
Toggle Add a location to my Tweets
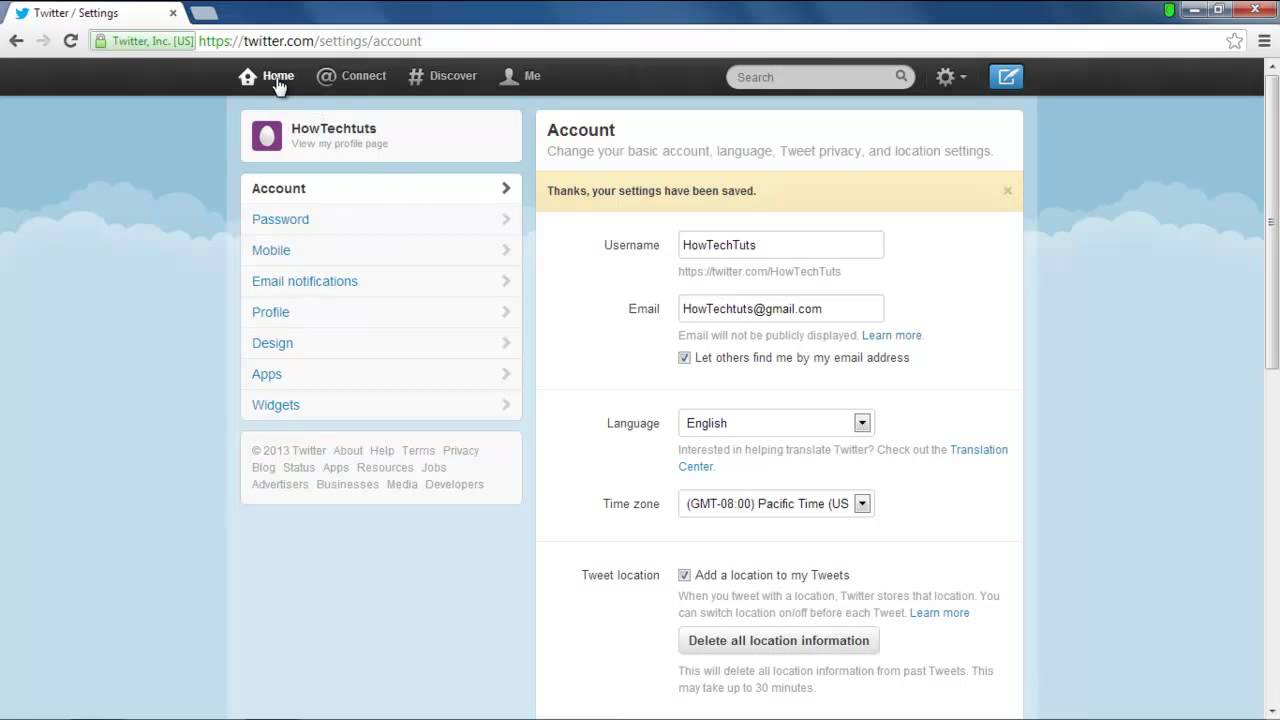click(684, 575)
